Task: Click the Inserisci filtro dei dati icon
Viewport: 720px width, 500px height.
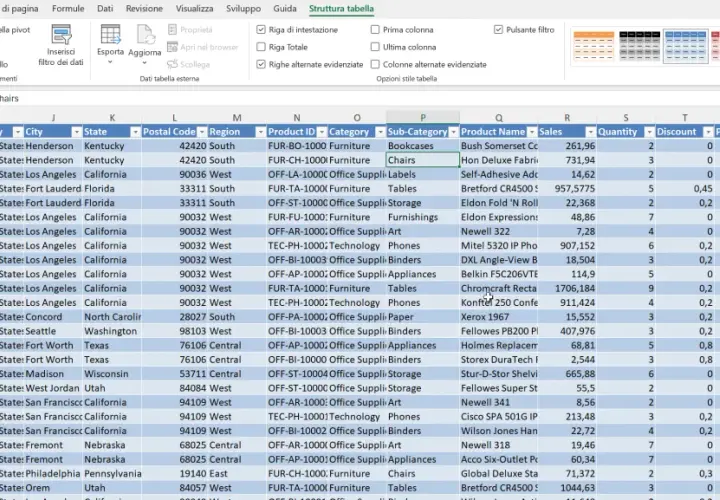Action: point(61,35)
